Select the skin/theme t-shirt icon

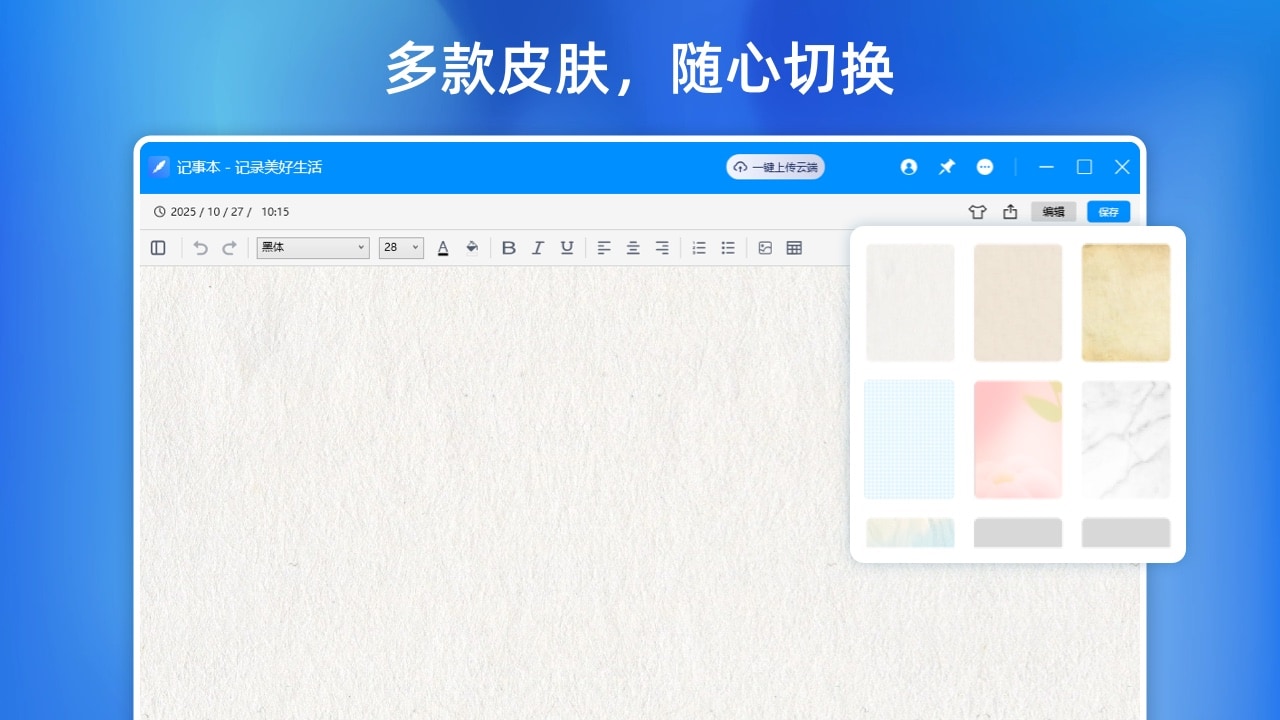click(x=977, y=211)
